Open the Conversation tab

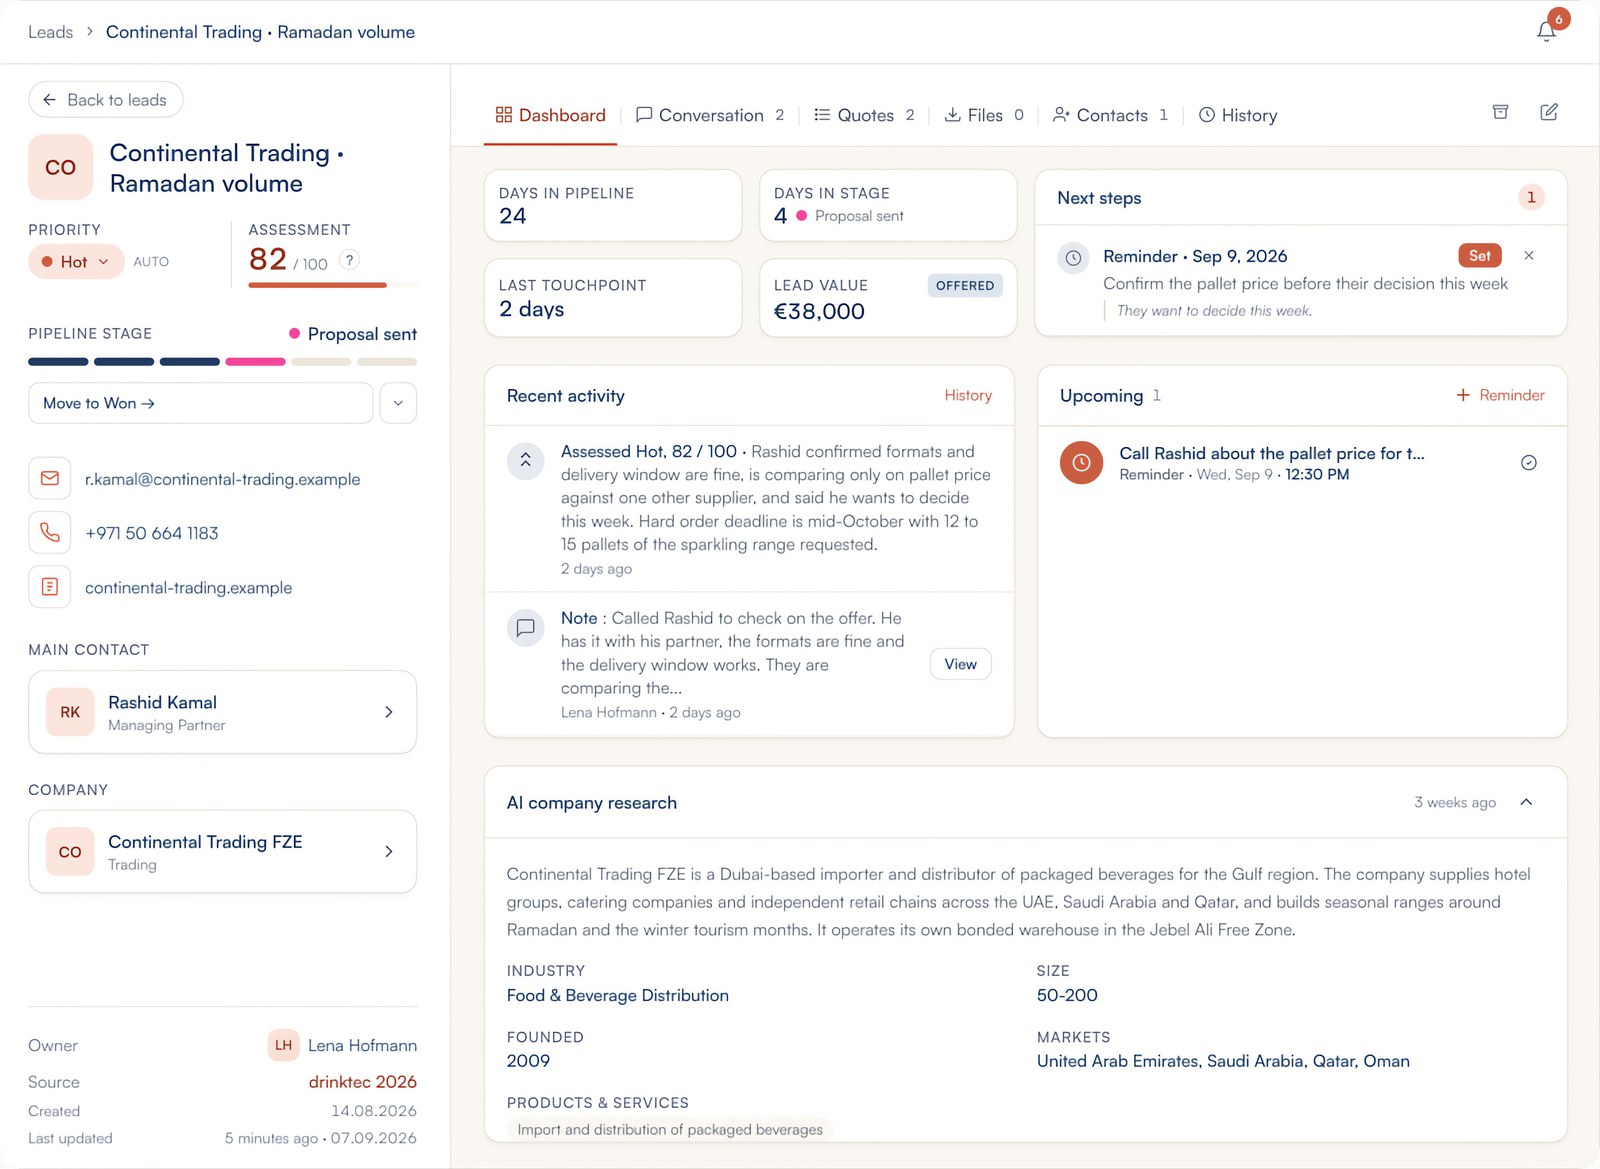[x=710, y=115]
